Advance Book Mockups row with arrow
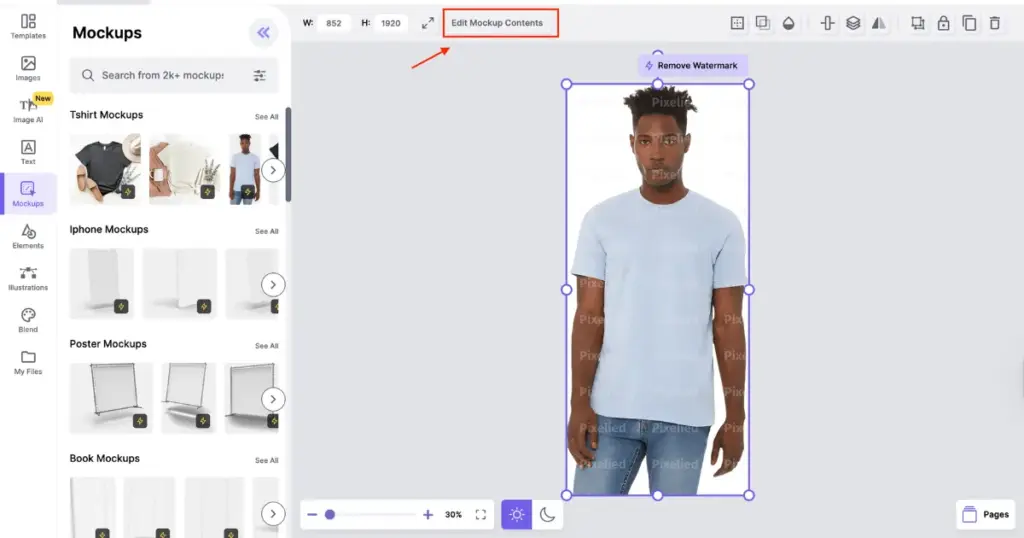 point(273,514)
